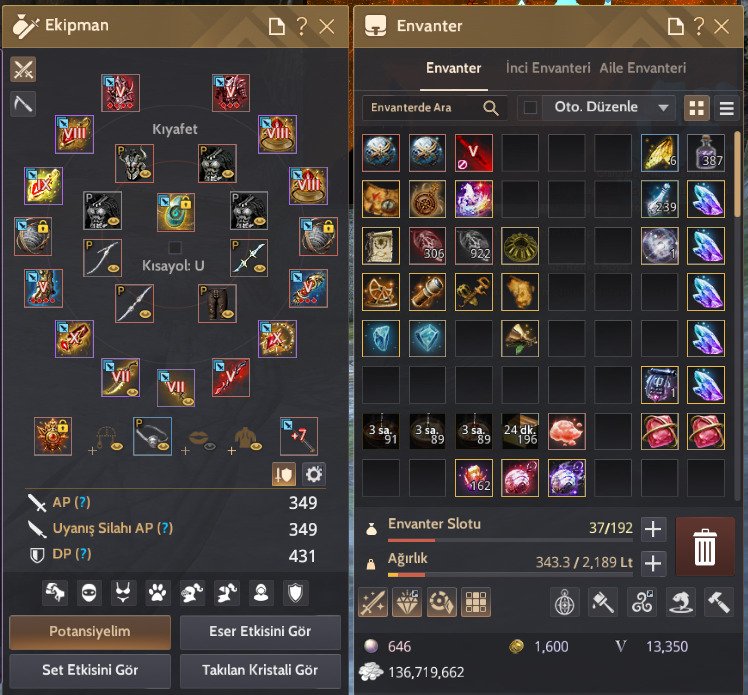Click Takılan Kristali Gör button
The width and height of the screenshot is (748, 695).
pos(260,670)
